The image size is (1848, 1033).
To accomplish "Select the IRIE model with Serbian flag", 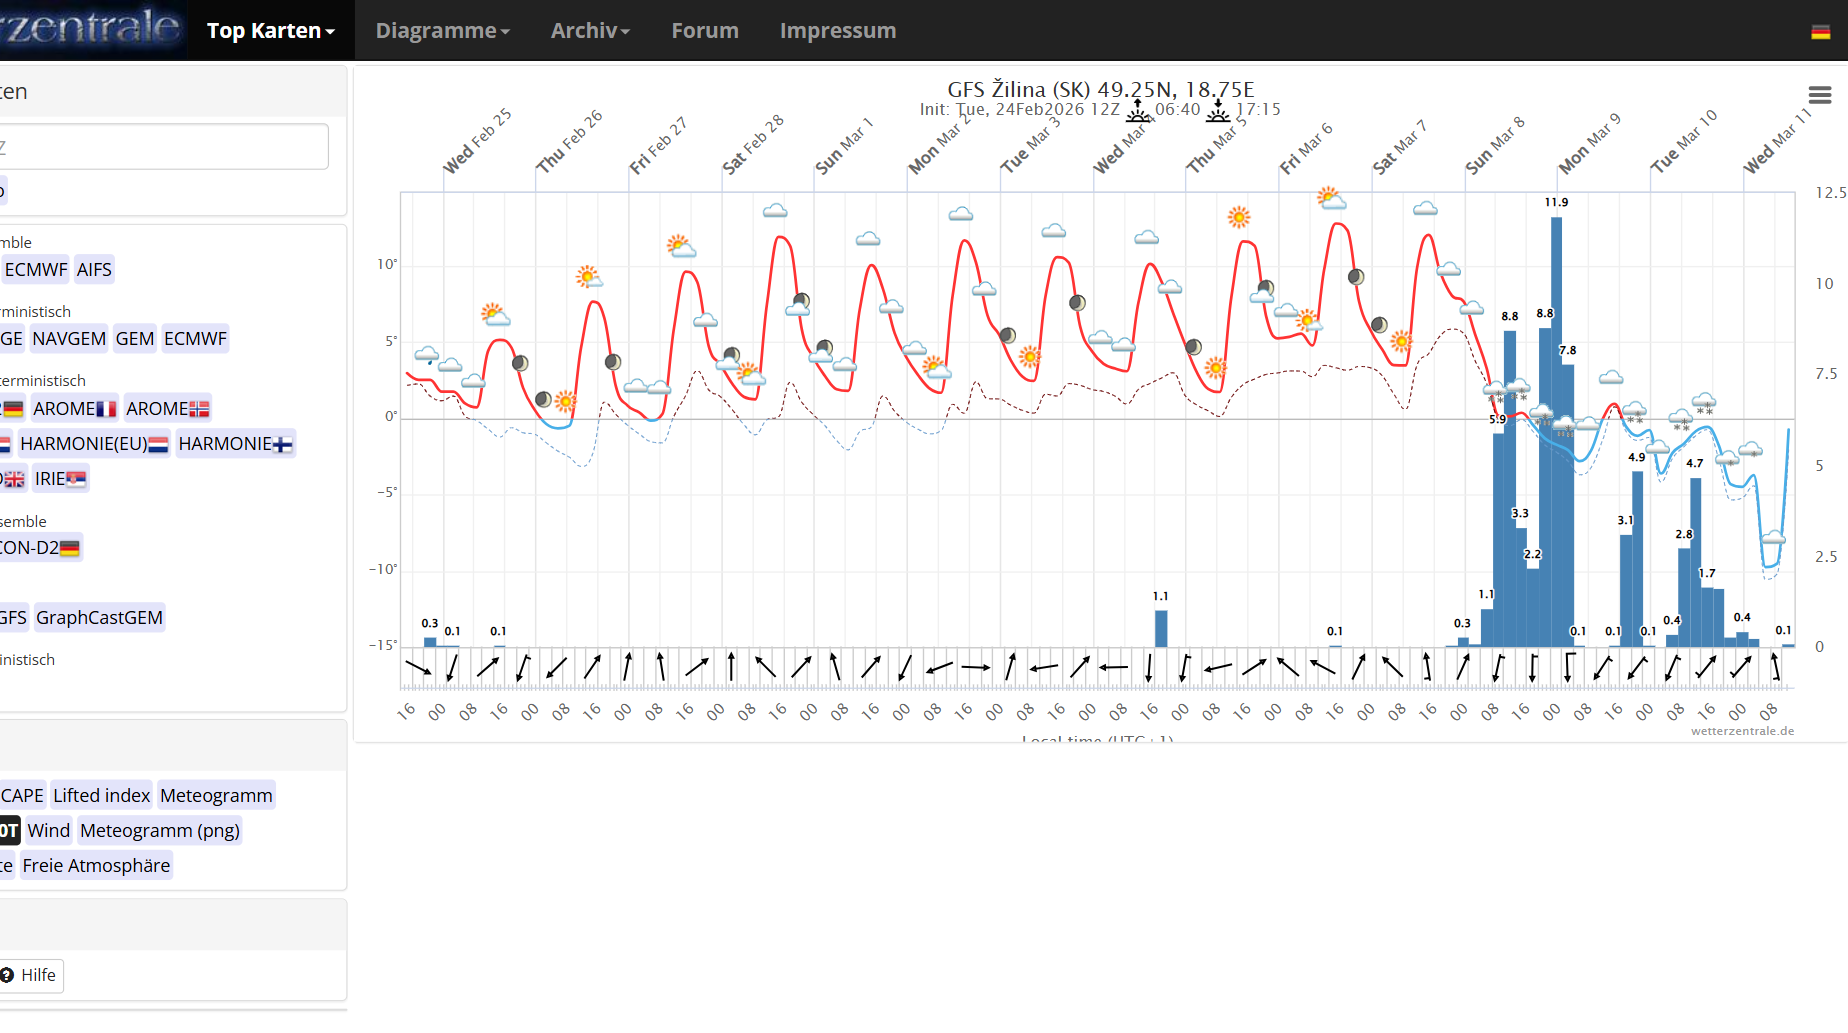I will click(60, 479).
